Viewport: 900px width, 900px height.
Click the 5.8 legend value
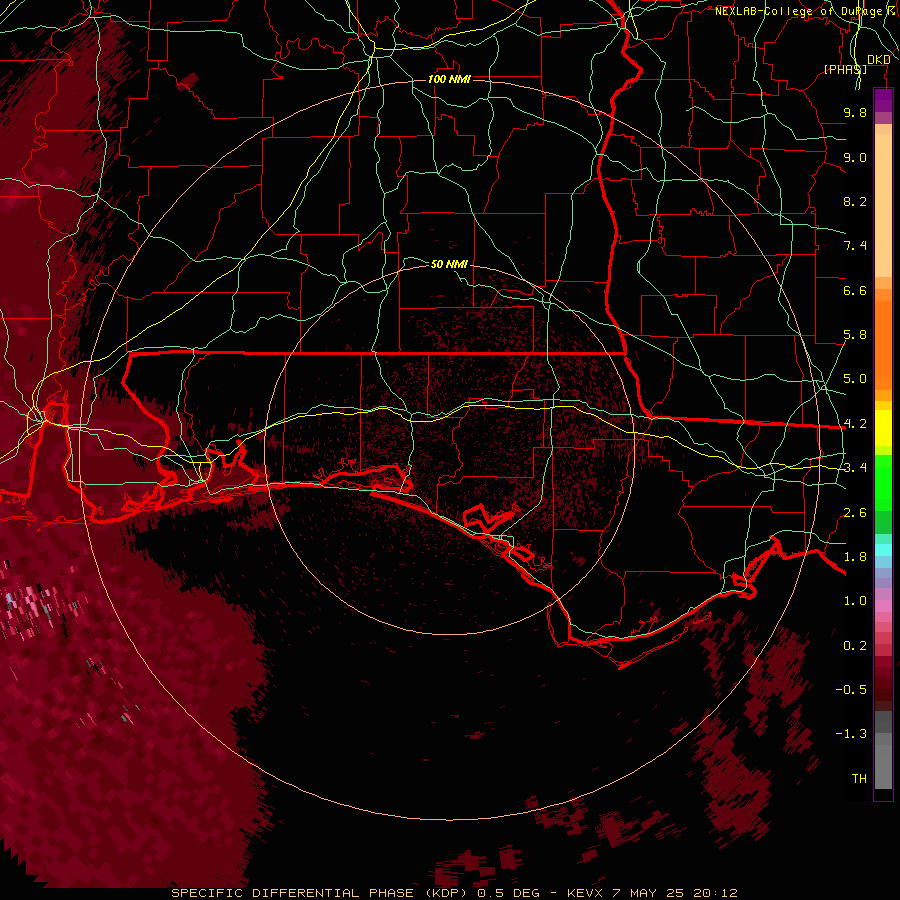click(855, 335)
